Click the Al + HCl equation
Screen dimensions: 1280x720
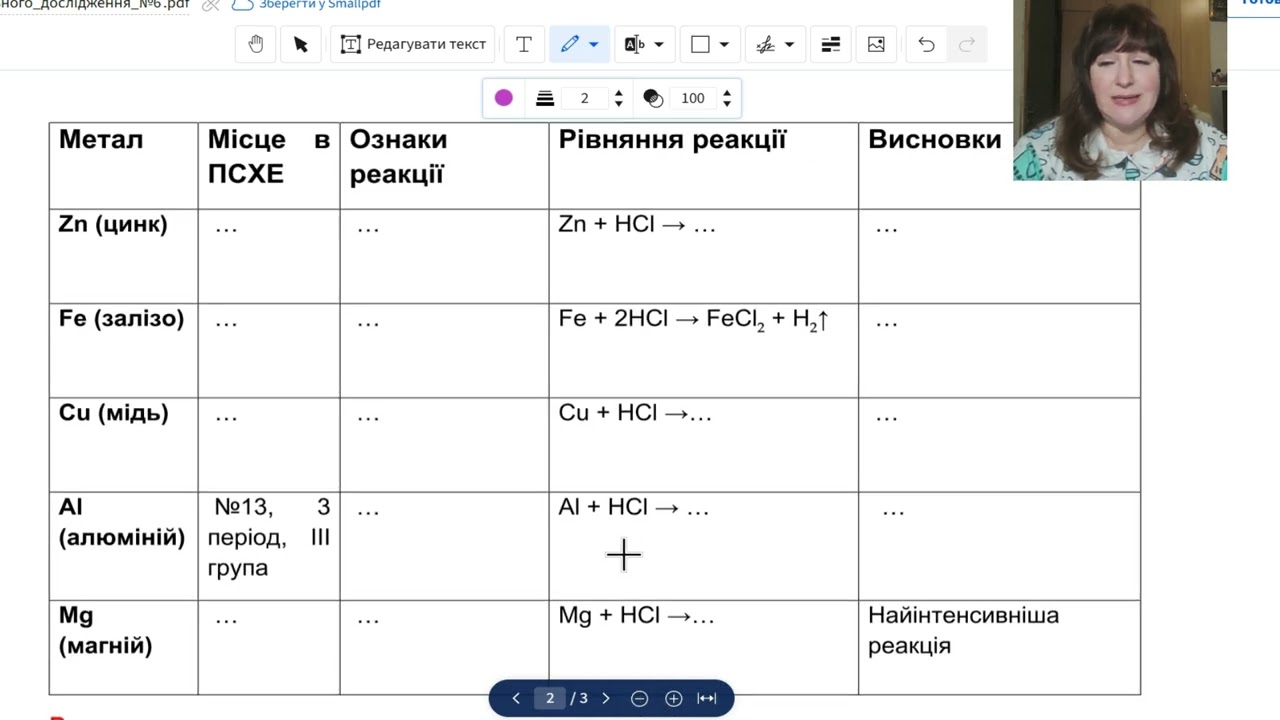click(633, 507)
